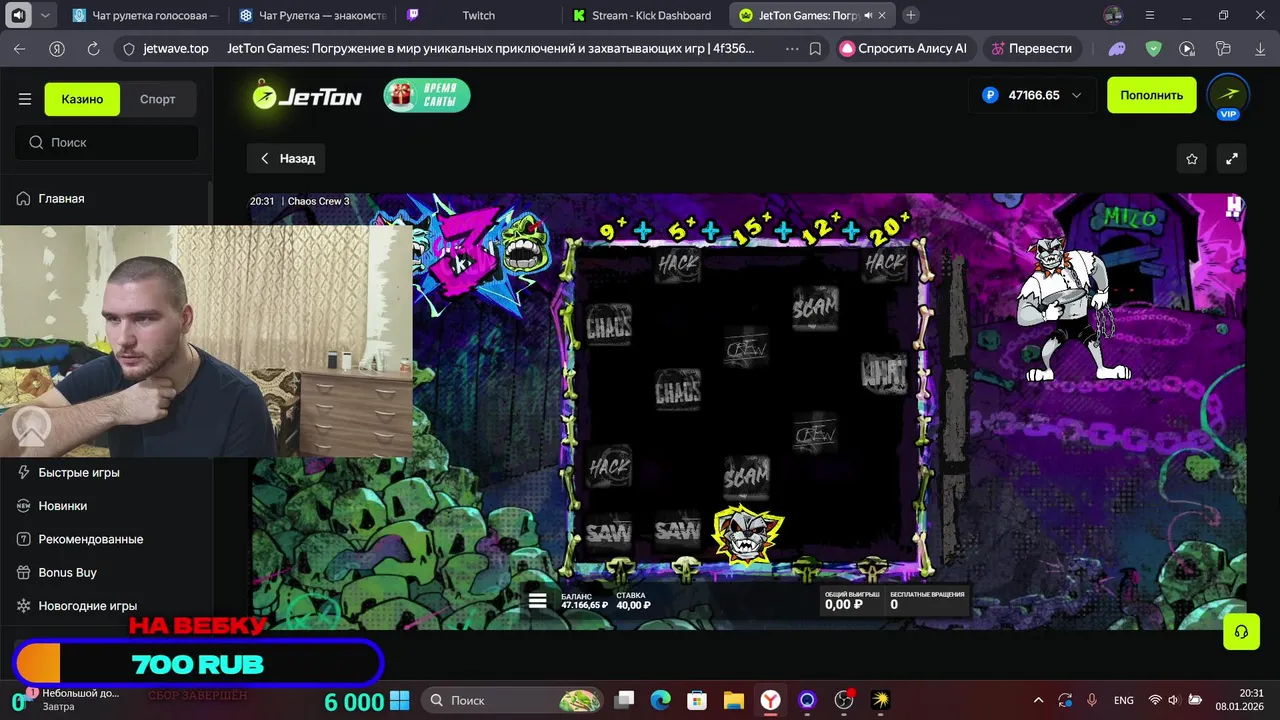Switch to Спорт mode
Image resolution: width=1280 pixels, height=720 pixels.
(158, 99)
